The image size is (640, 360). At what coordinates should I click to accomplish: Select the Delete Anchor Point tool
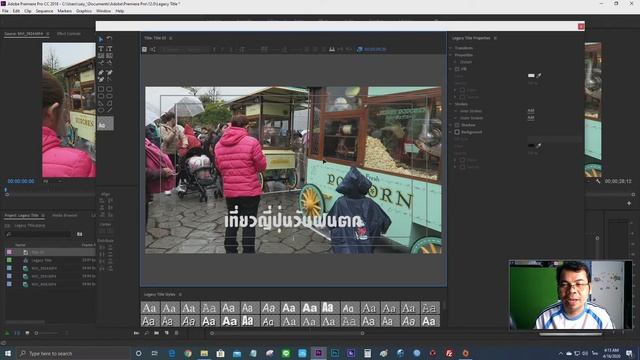109,72
